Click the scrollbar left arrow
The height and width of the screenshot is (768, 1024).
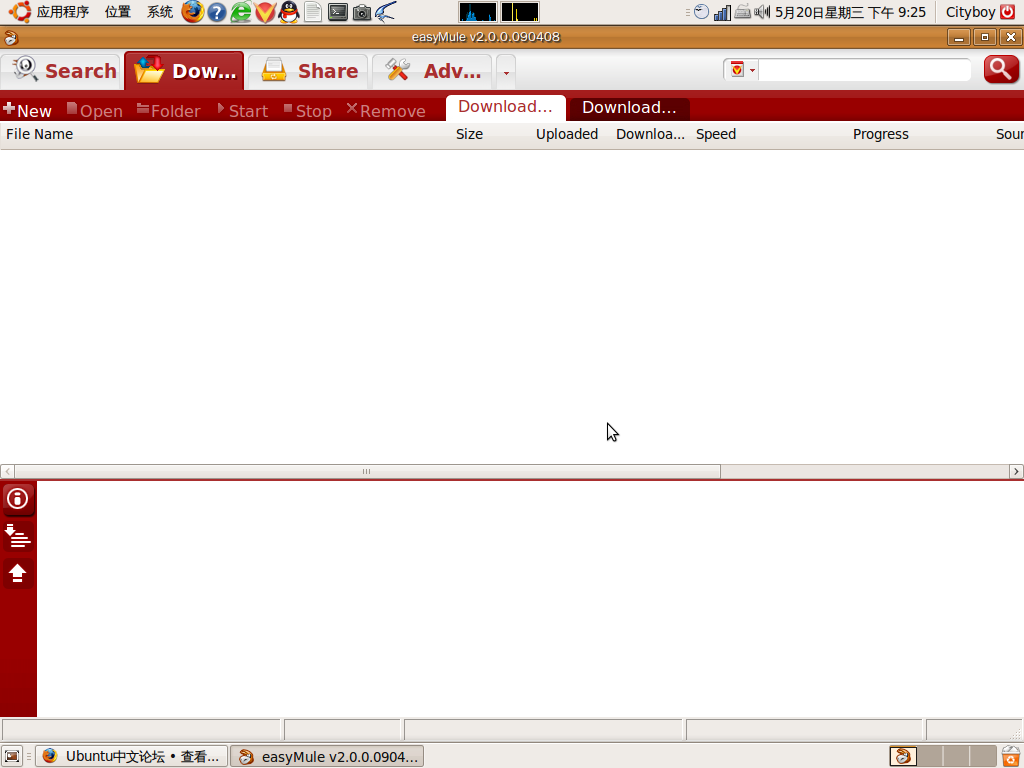8,472
